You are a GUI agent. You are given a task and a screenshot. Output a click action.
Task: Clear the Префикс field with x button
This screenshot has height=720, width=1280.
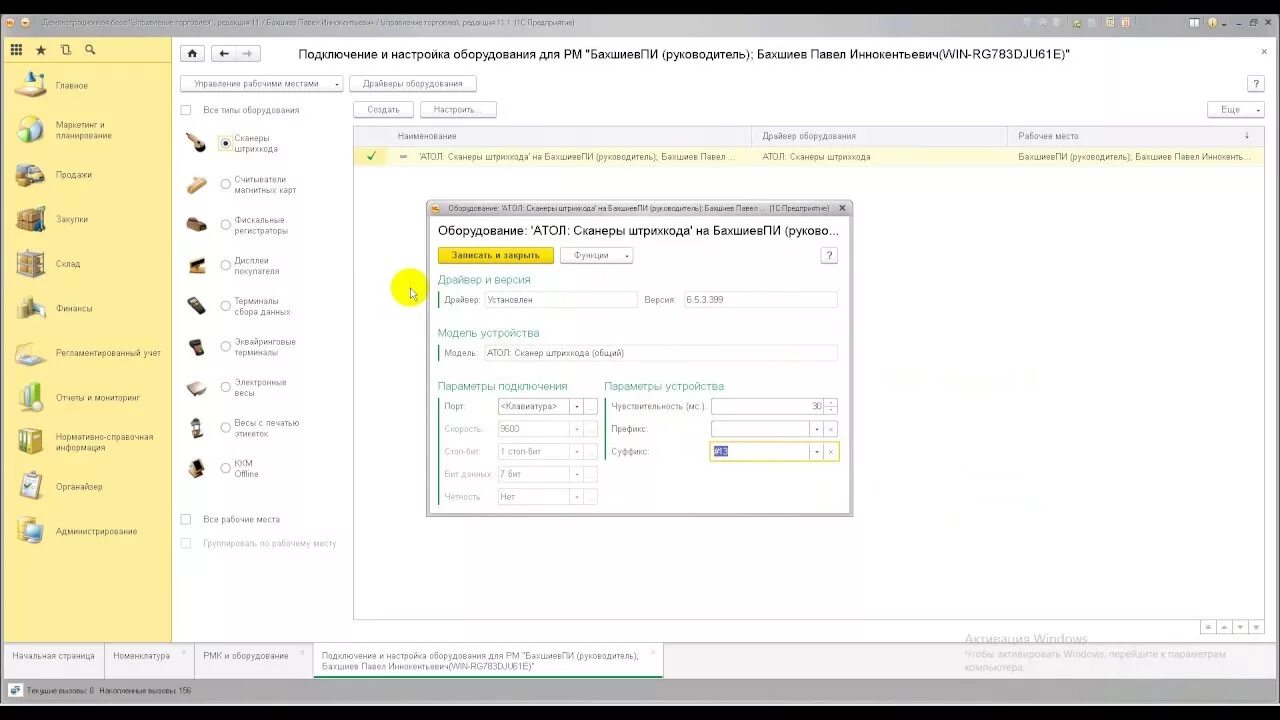[x=831, y=429]
